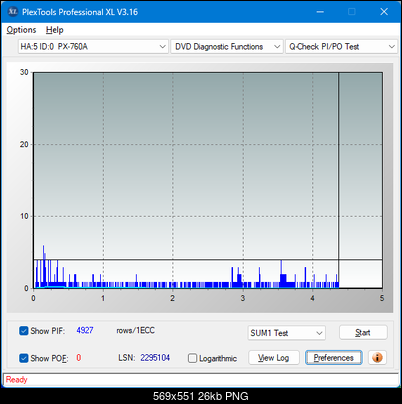Open the SUM1 Test dropdown
402x404 pixels.
(x=286, y=333)
